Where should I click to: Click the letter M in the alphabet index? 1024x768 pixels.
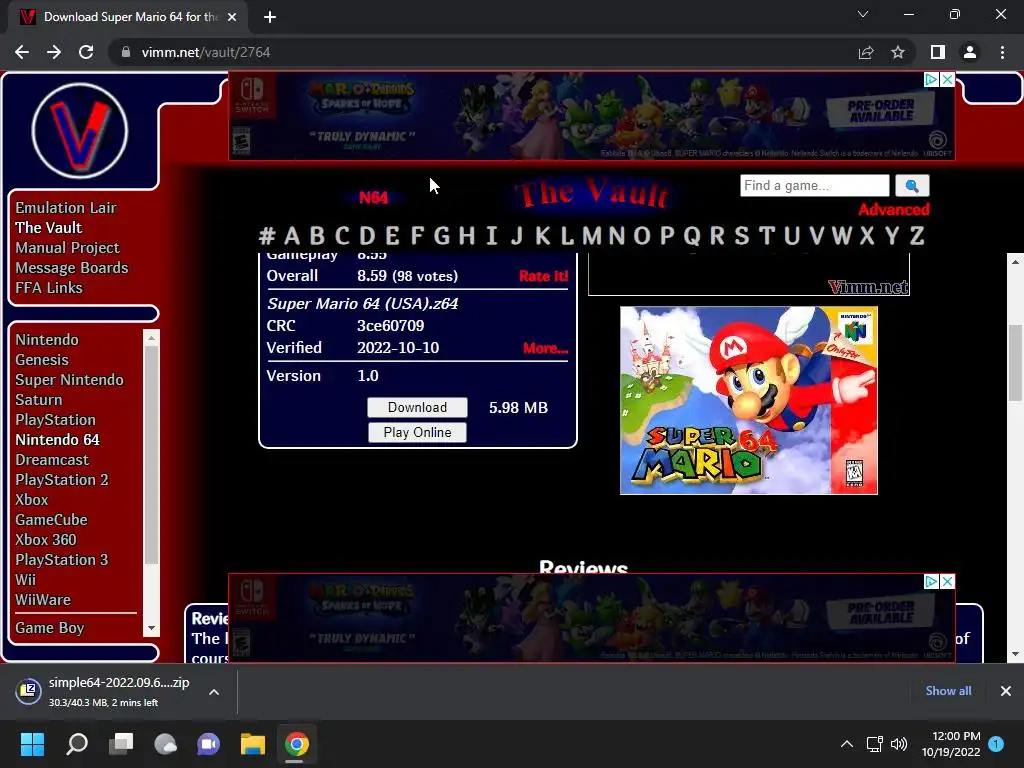(x=592, y=235)
